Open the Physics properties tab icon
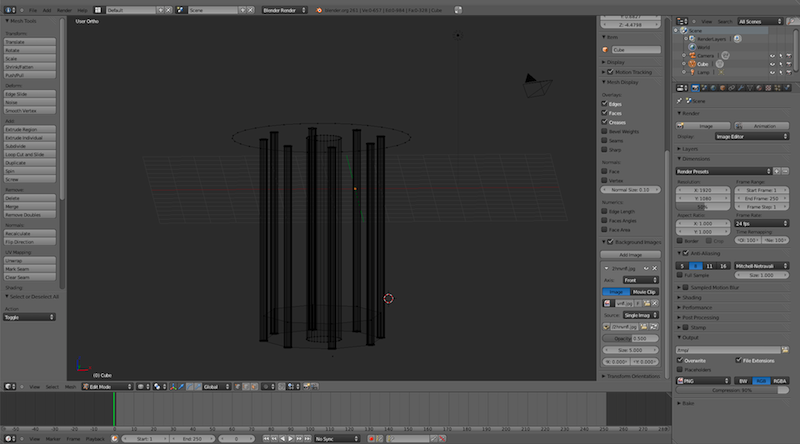800x444 pixels. point(786,88)
